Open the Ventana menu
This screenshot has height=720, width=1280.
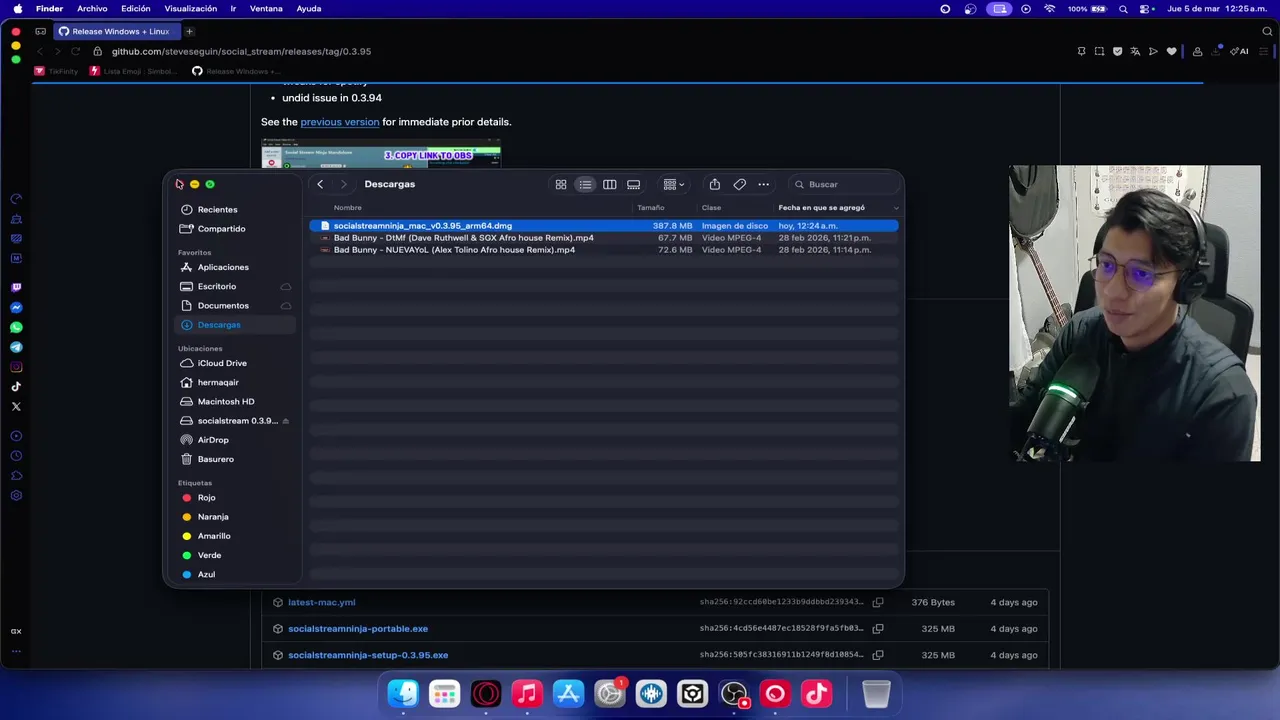pyautogui.click(x=266, y=9)
